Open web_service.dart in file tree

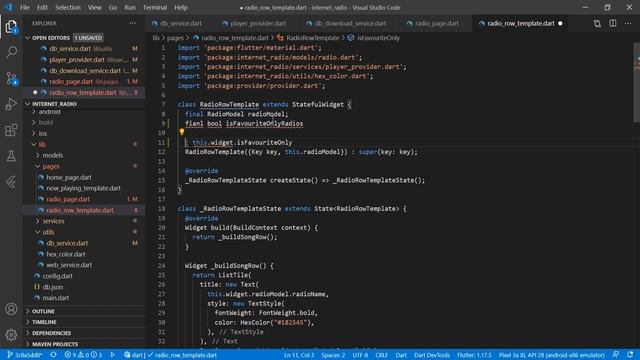click(x=69, y=265)
